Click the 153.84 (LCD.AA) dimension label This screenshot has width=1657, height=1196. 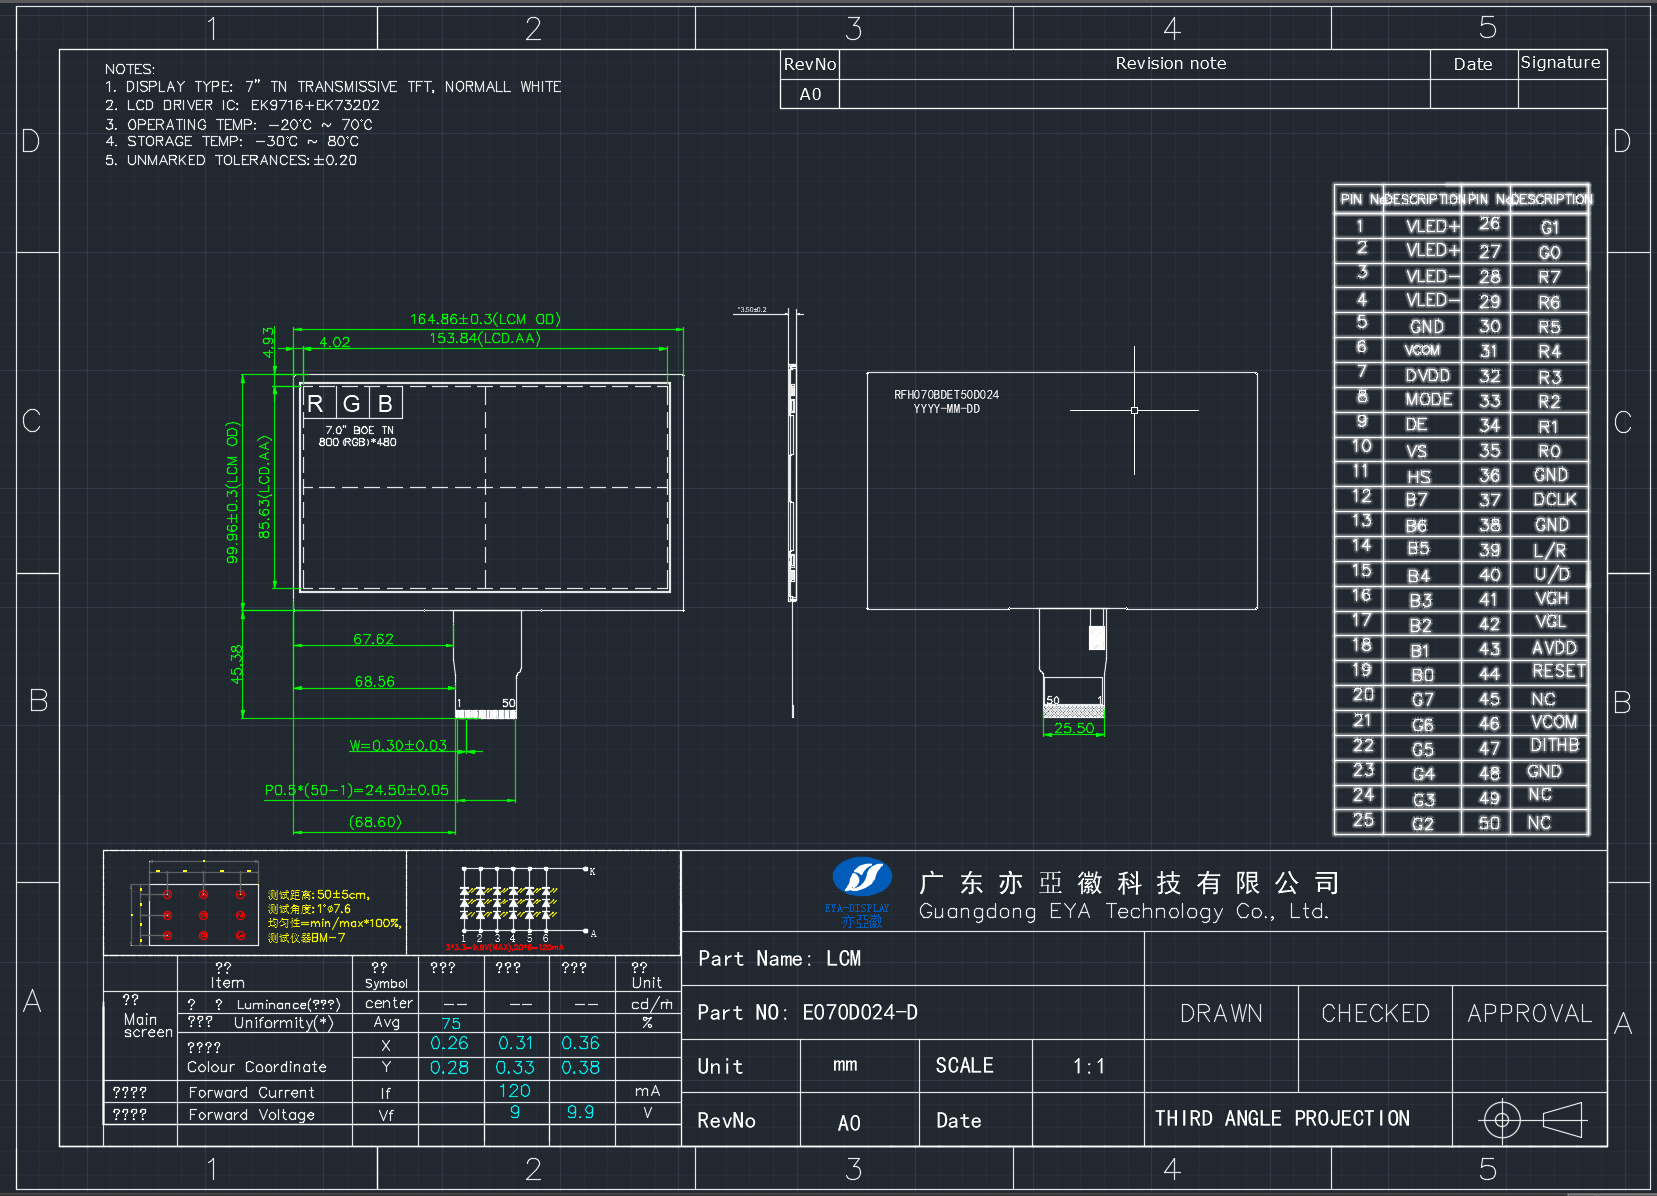485,338
